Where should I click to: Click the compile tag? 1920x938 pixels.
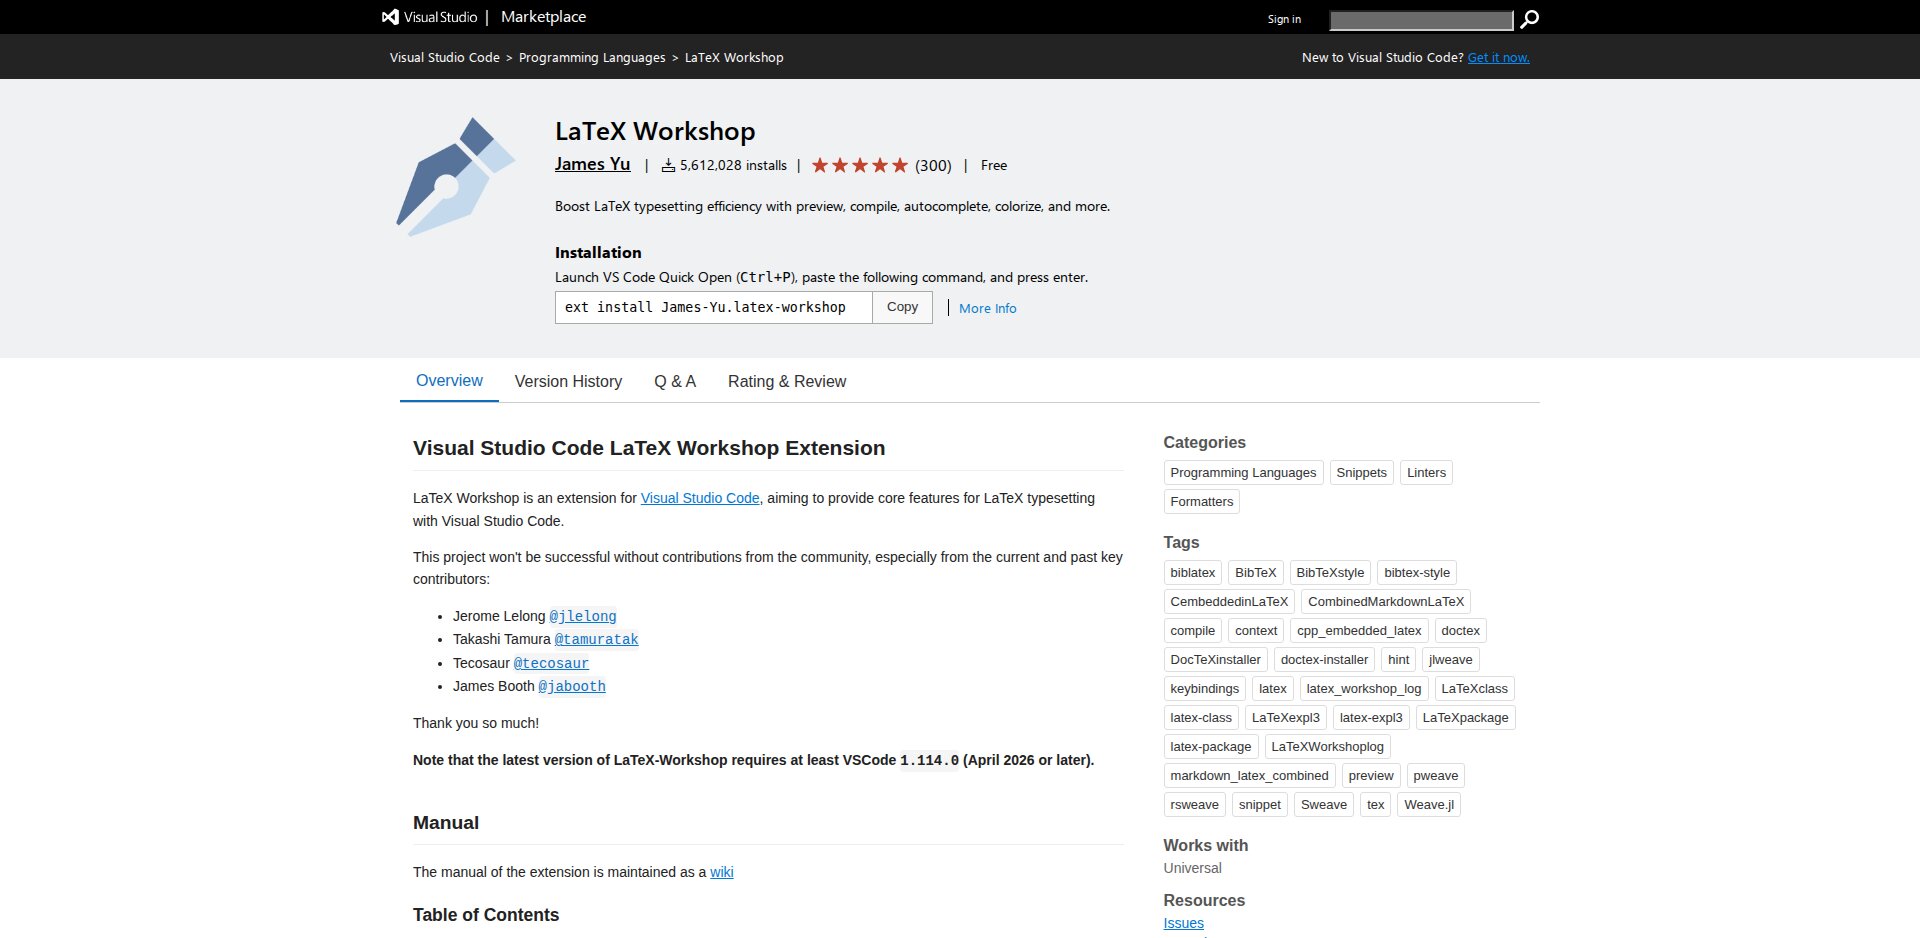(x=1193, y=631)
